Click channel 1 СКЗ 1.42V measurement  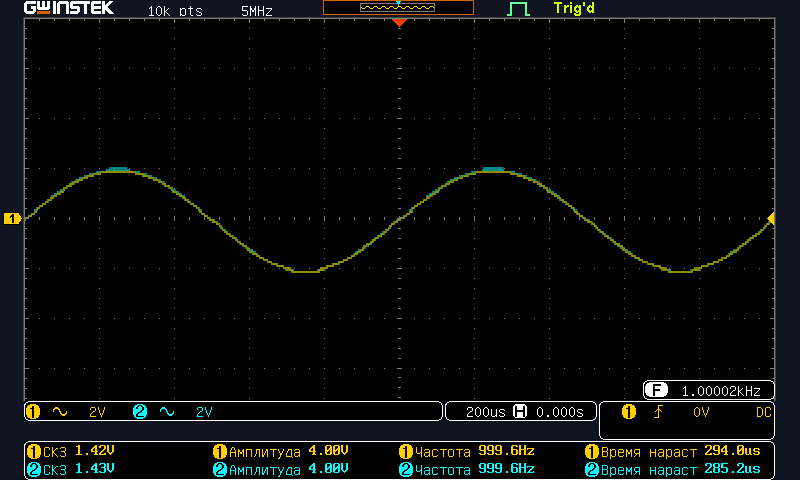[71, 451]
